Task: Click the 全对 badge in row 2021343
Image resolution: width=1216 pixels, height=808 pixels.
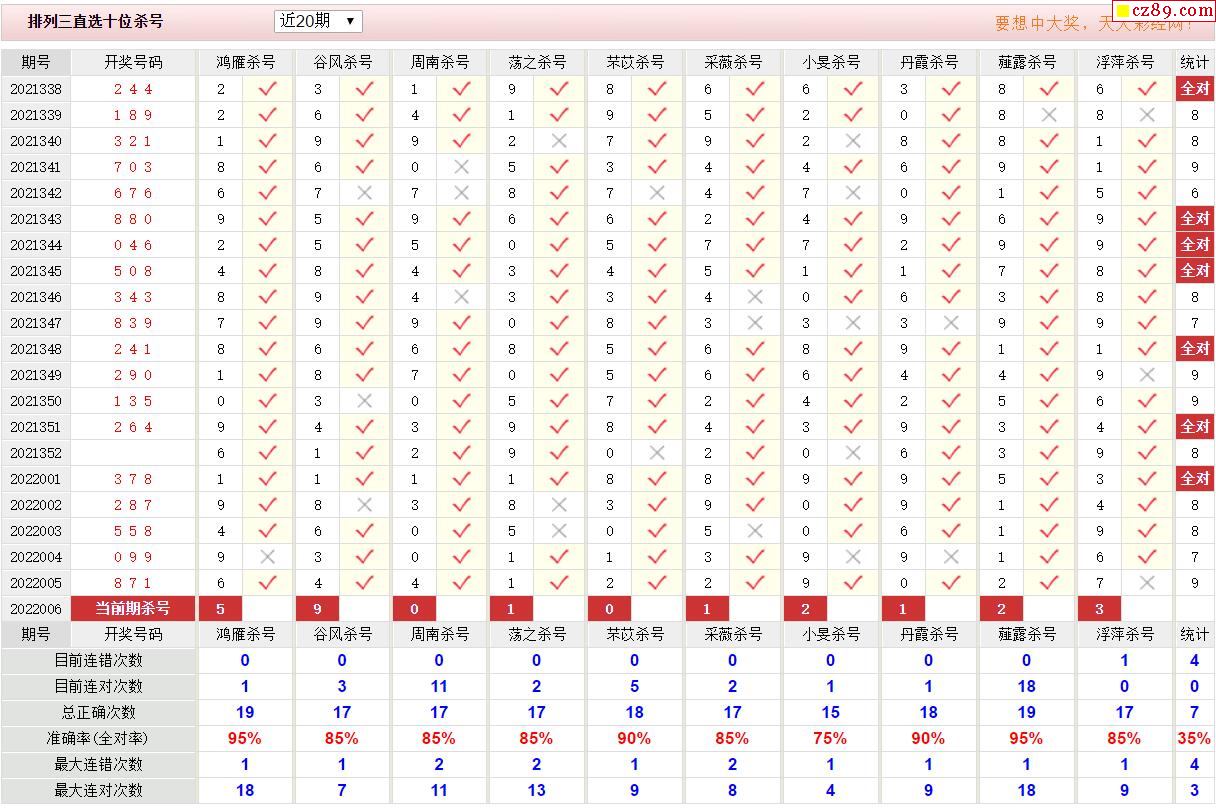Action: tap(1194, 219)
